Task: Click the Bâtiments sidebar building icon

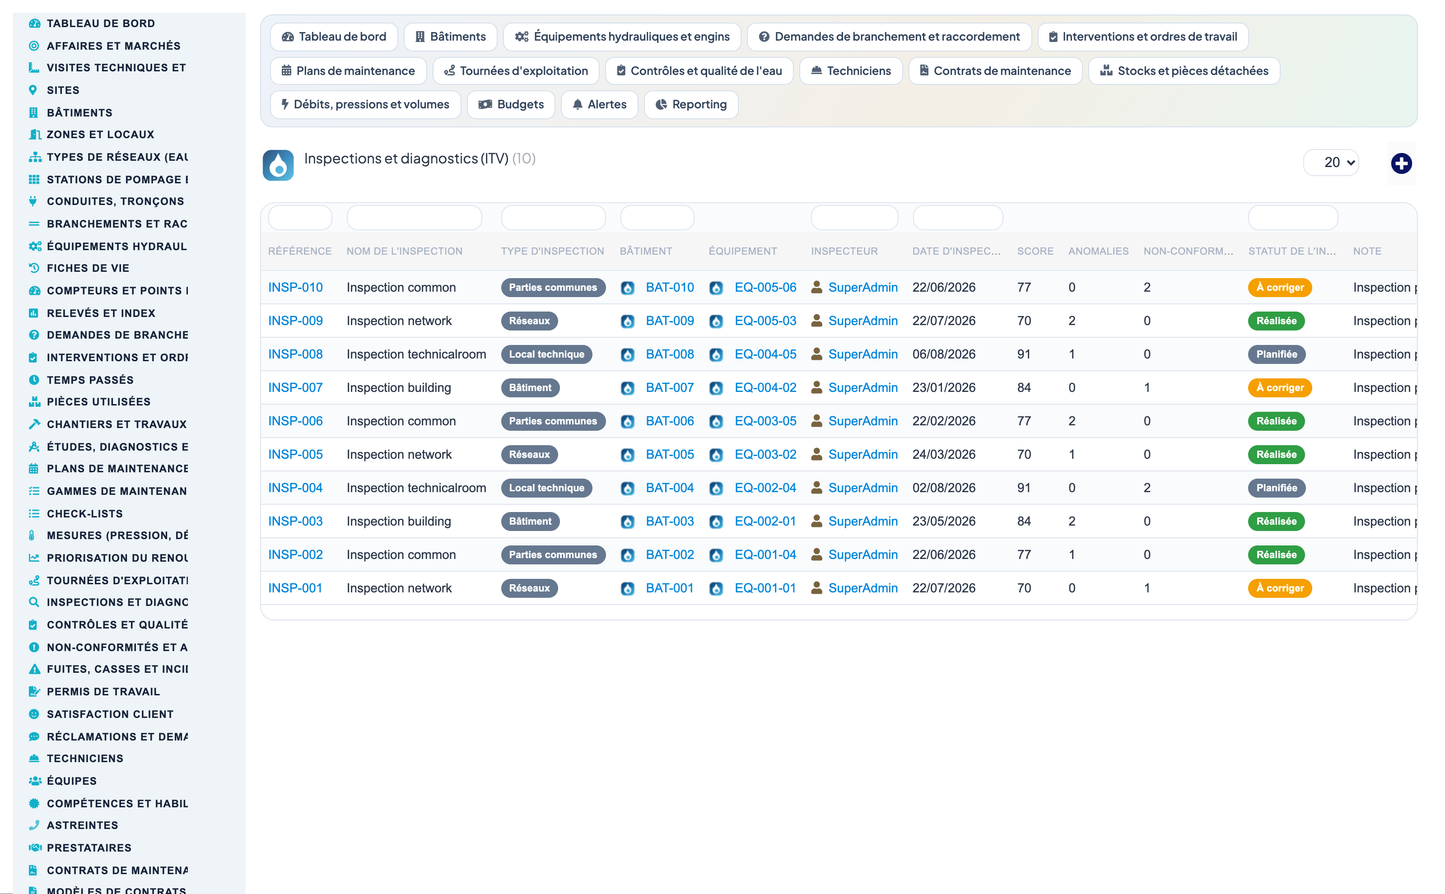Action: (34, 112)
